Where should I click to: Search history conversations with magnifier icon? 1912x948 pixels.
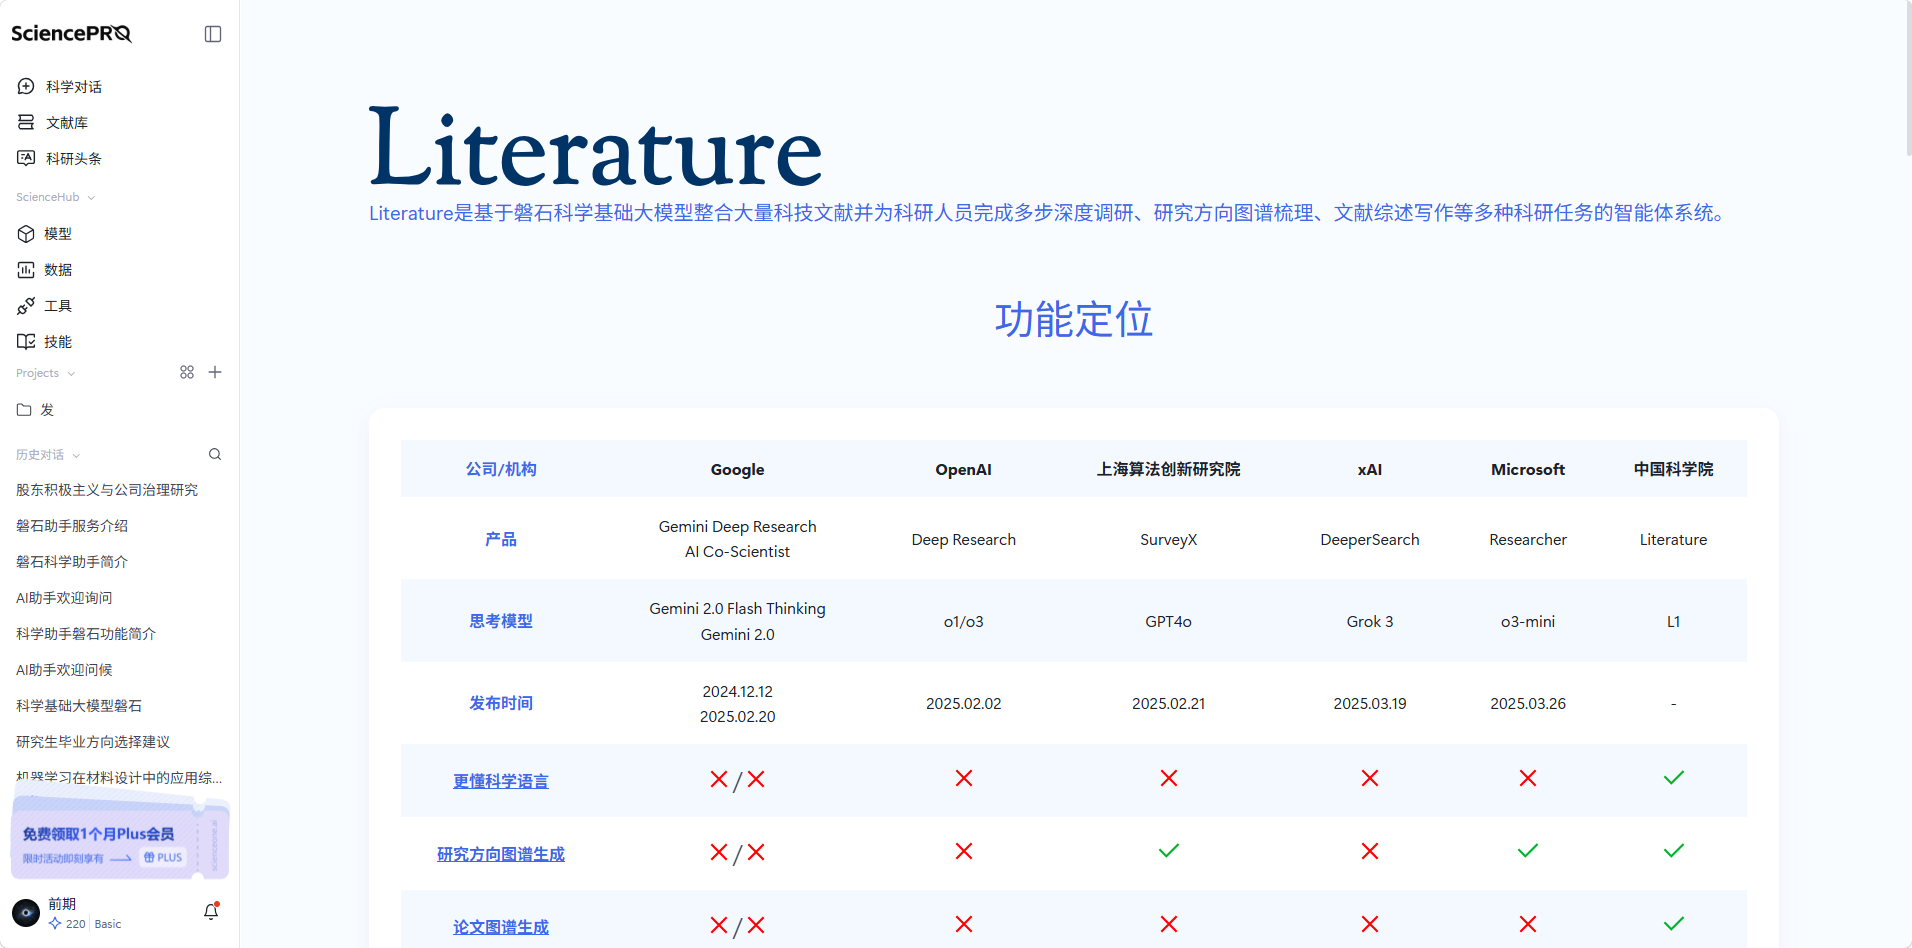tap(215, 454)
